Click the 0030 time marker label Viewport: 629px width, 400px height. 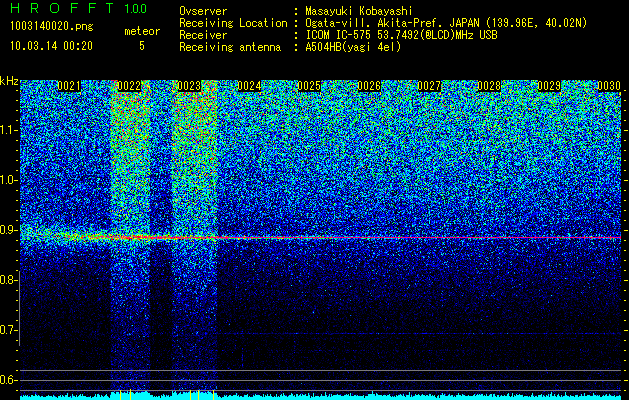[x=609, y=86]
